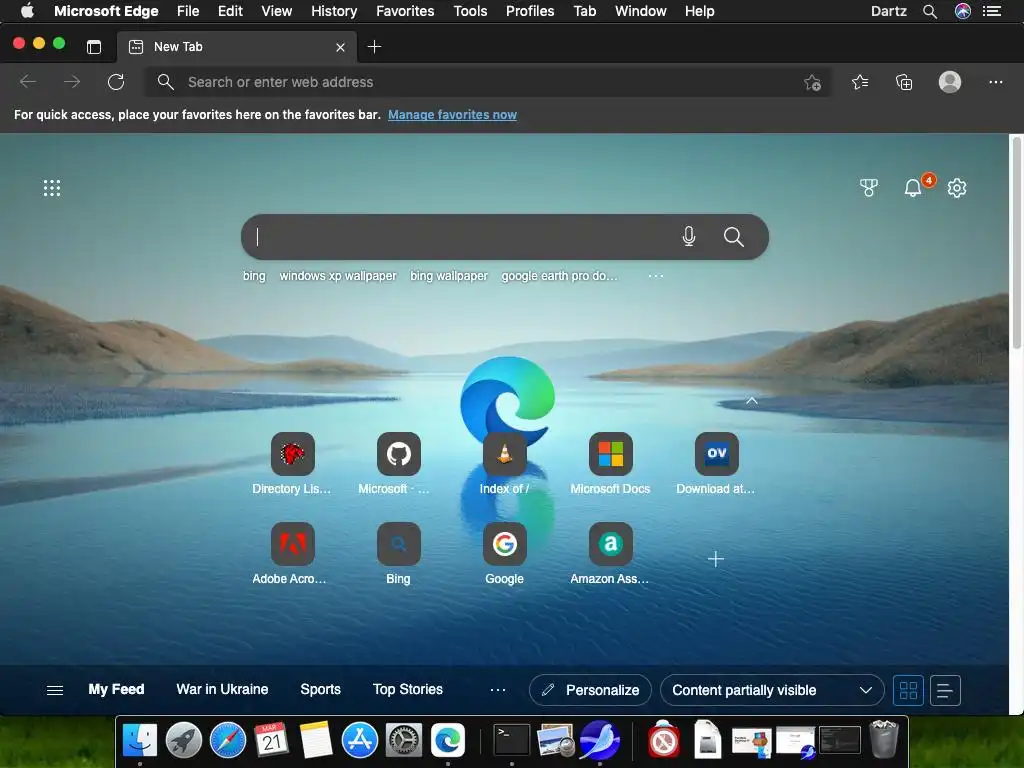The height and width of the screenshot is (768, 1024).
Task: Go forward with the forward arrow
Action: point(72,82)
